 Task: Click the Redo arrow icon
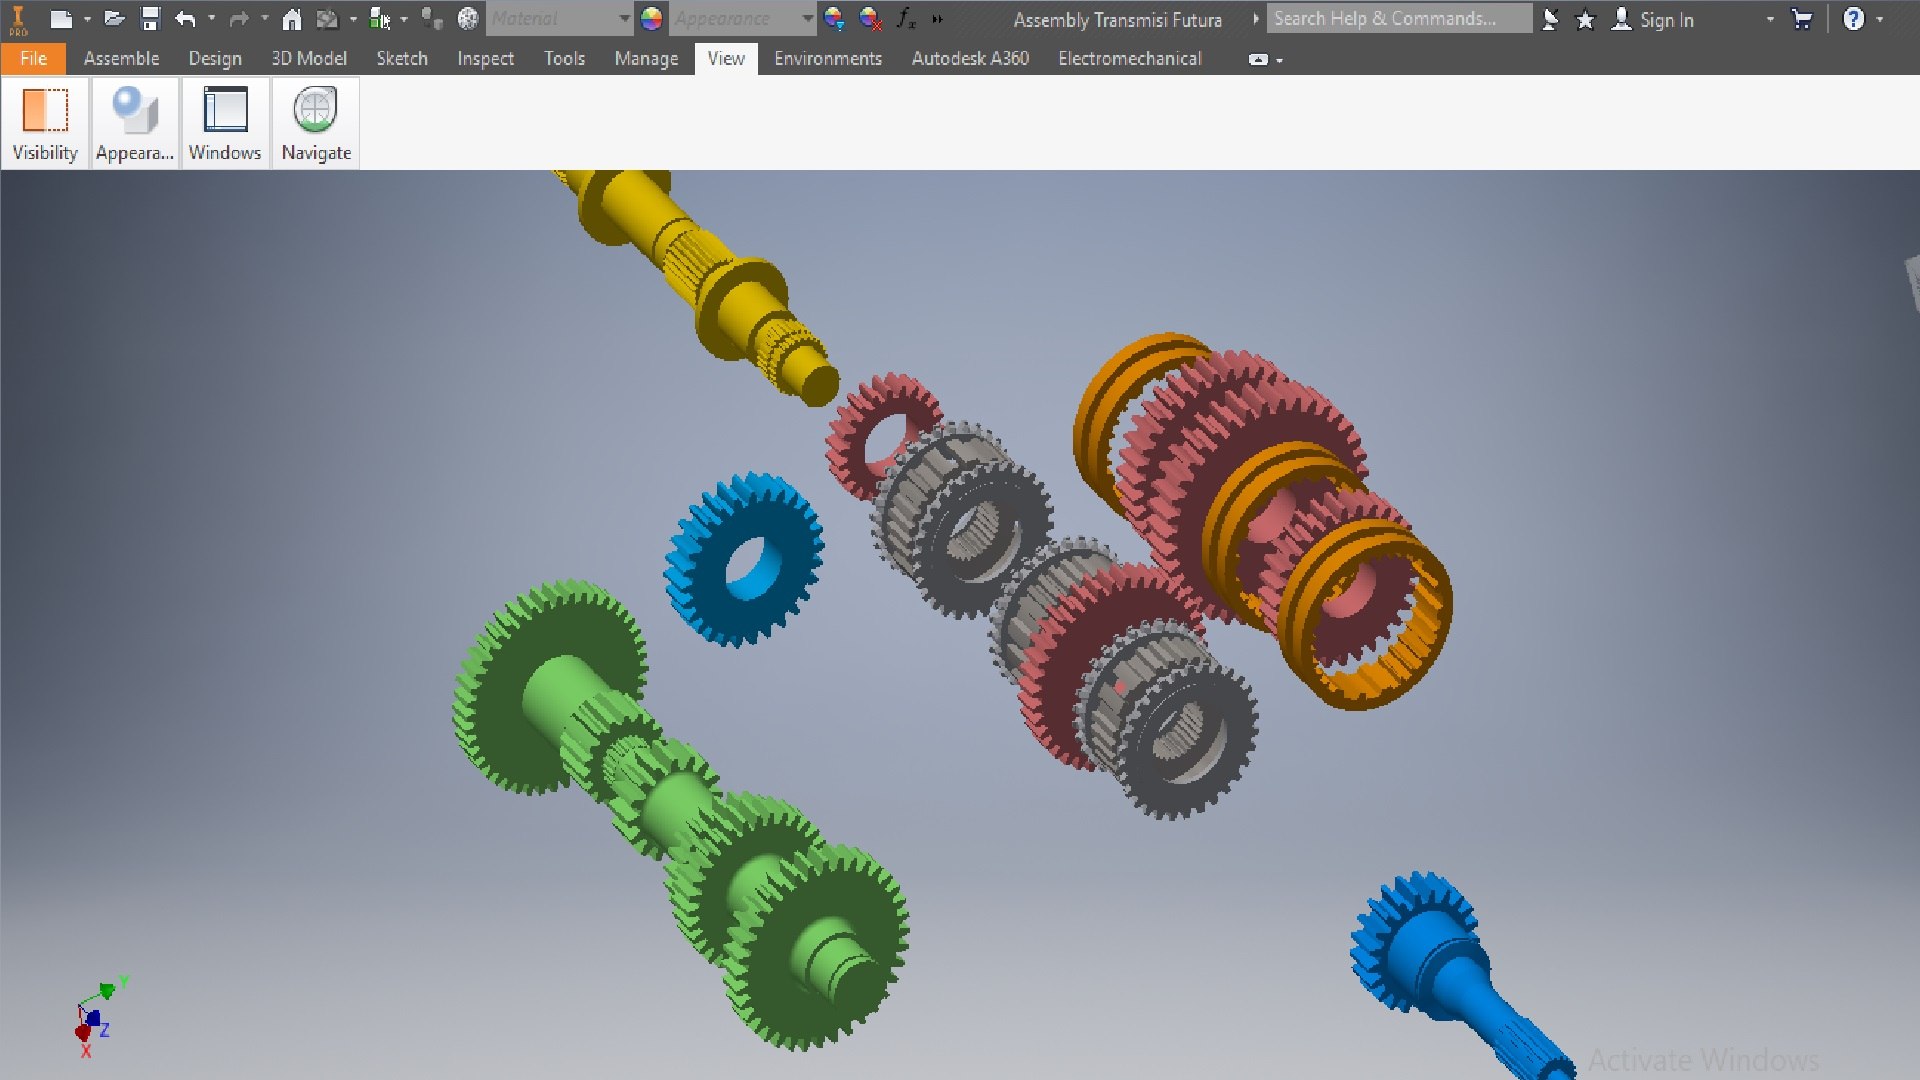(238, 19)
